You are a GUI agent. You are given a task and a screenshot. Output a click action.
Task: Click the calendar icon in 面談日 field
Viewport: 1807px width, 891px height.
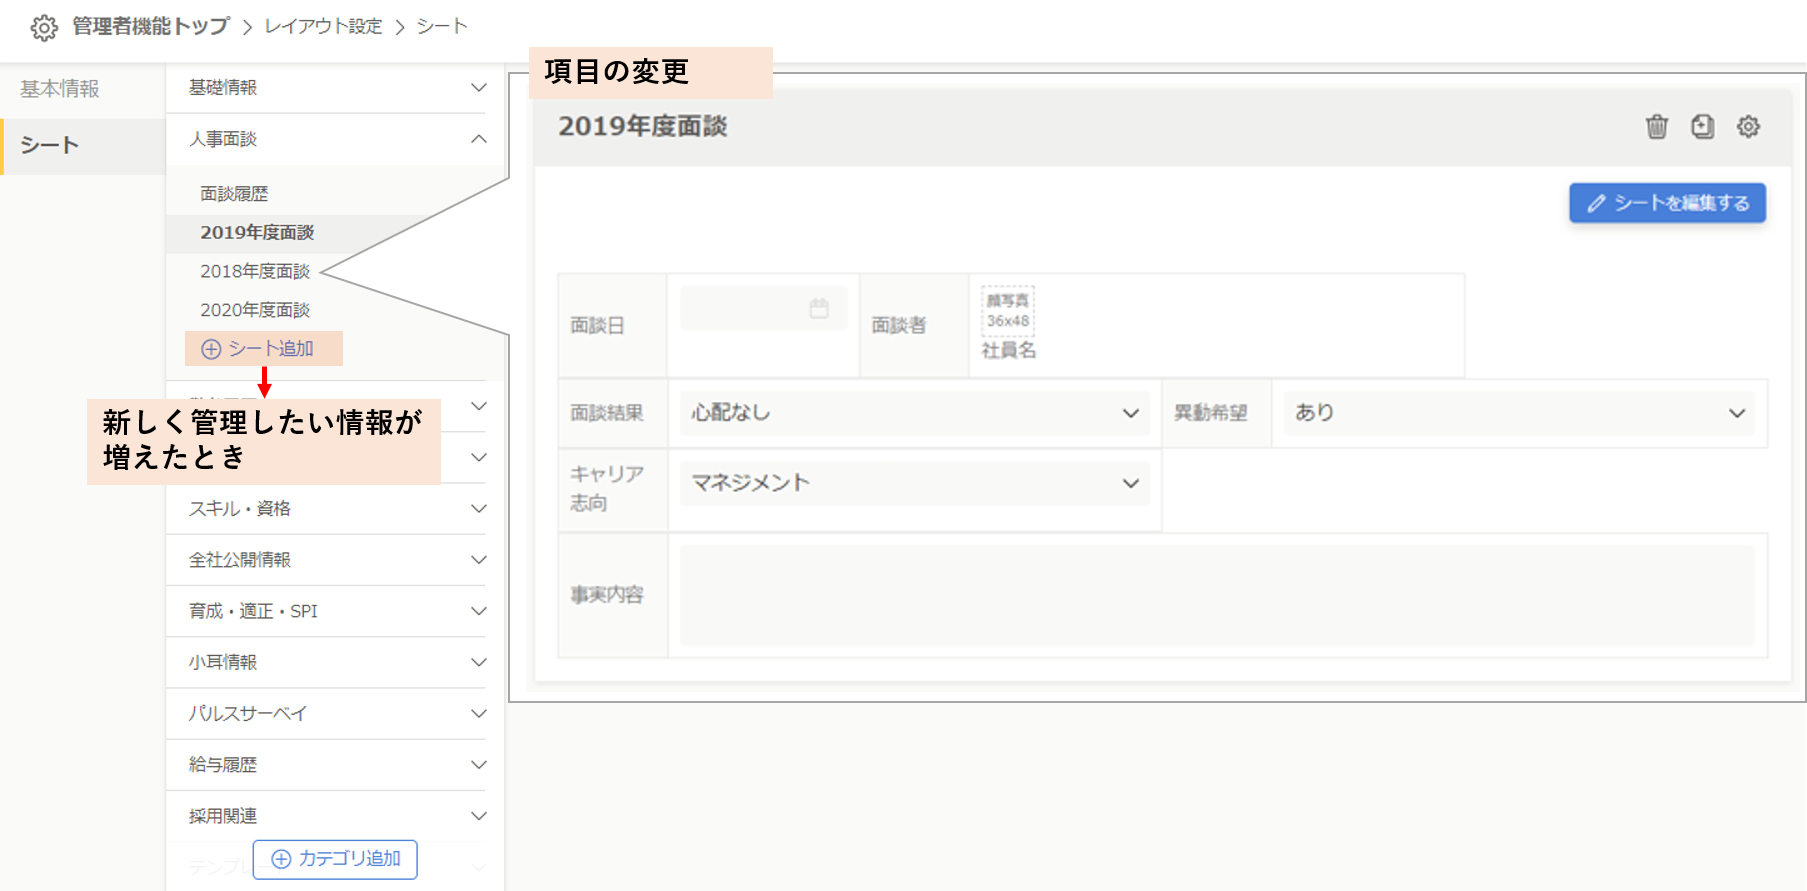pos(819,308)
